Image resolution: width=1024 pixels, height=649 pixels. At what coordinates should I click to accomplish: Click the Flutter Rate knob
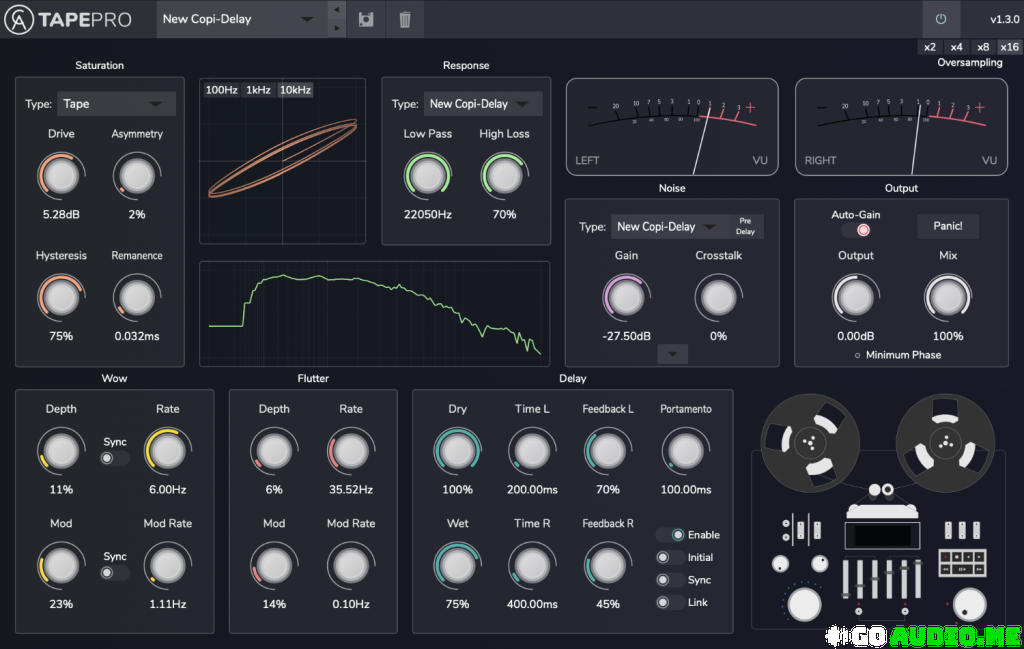[351, 451]
